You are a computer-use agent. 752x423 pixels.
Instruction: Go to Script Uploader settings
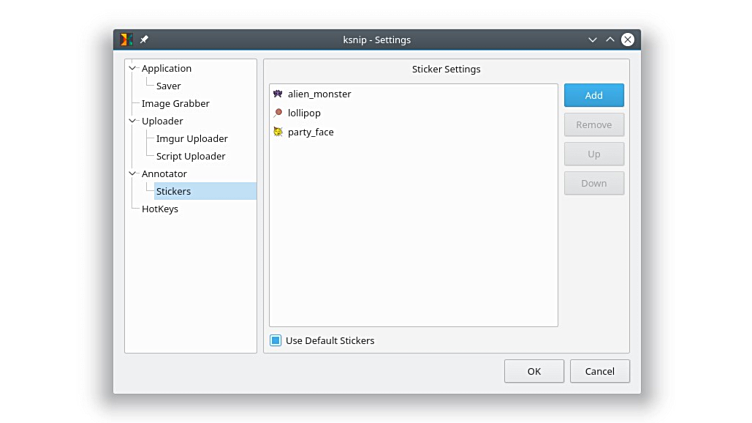[190, 156]
